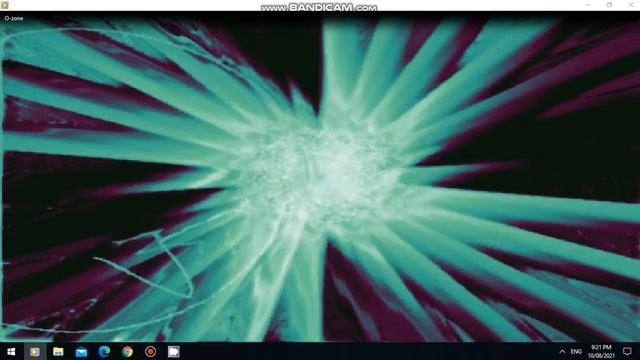The width and height of the screenshot is (640, 360).
Task: Click the white window icon on taskbar
Action: click(173, 351)
